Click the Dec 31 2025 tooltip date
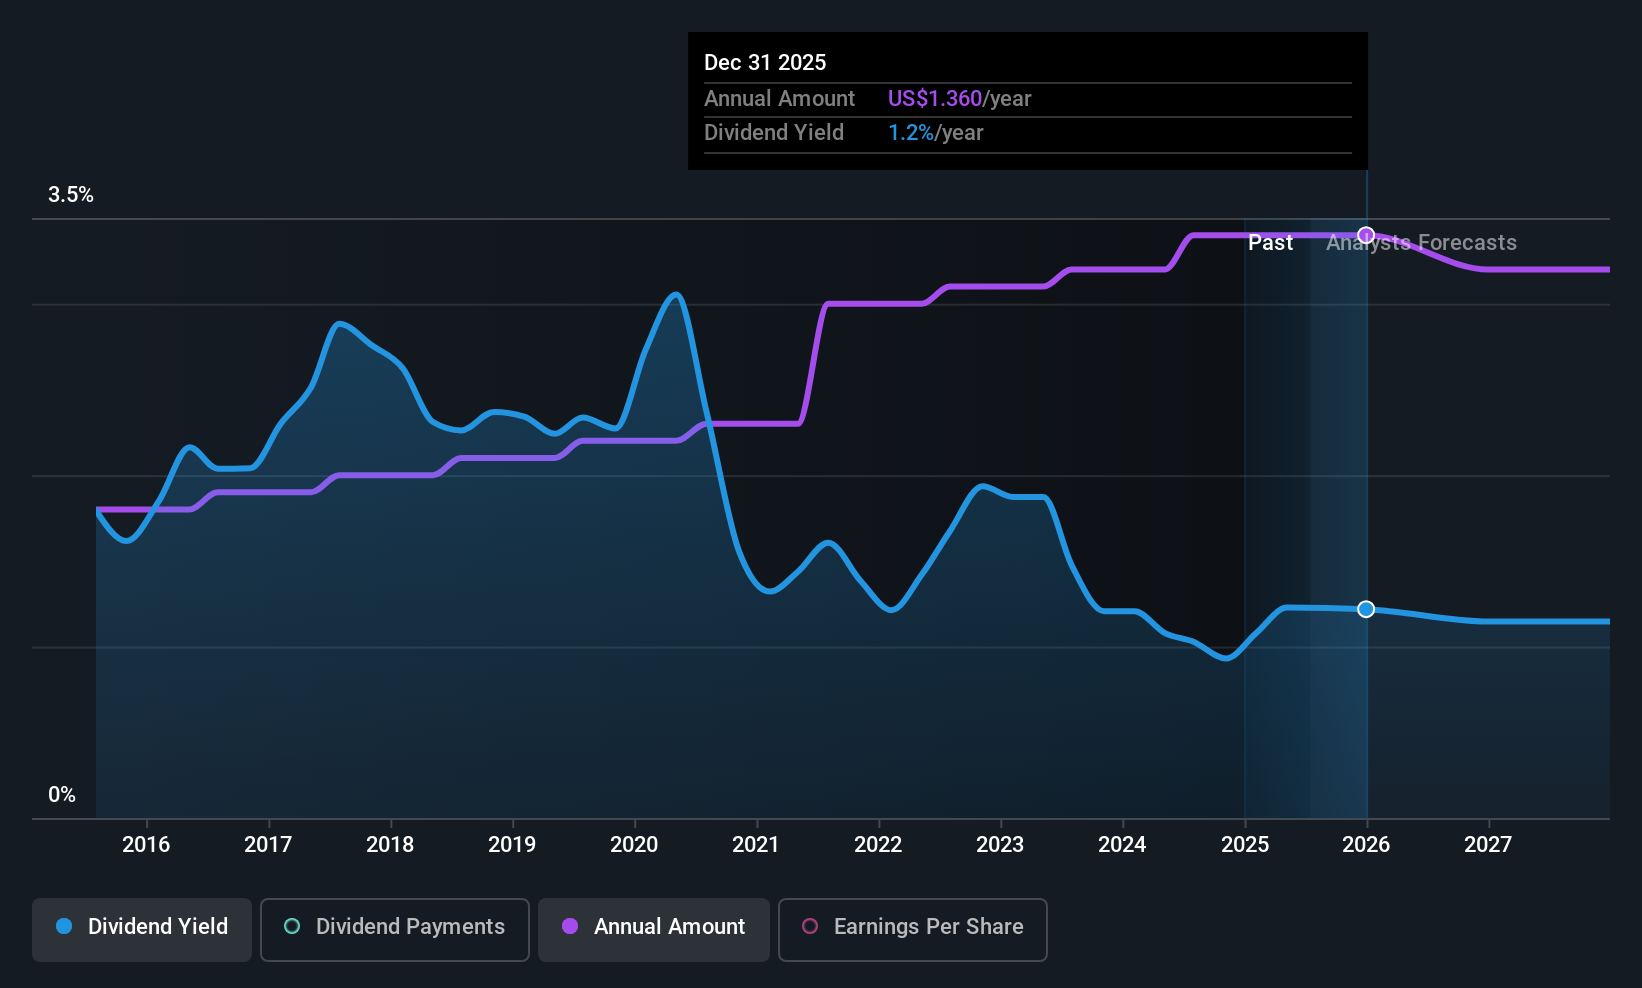1642x988 pixels. (x=765, y=63)
